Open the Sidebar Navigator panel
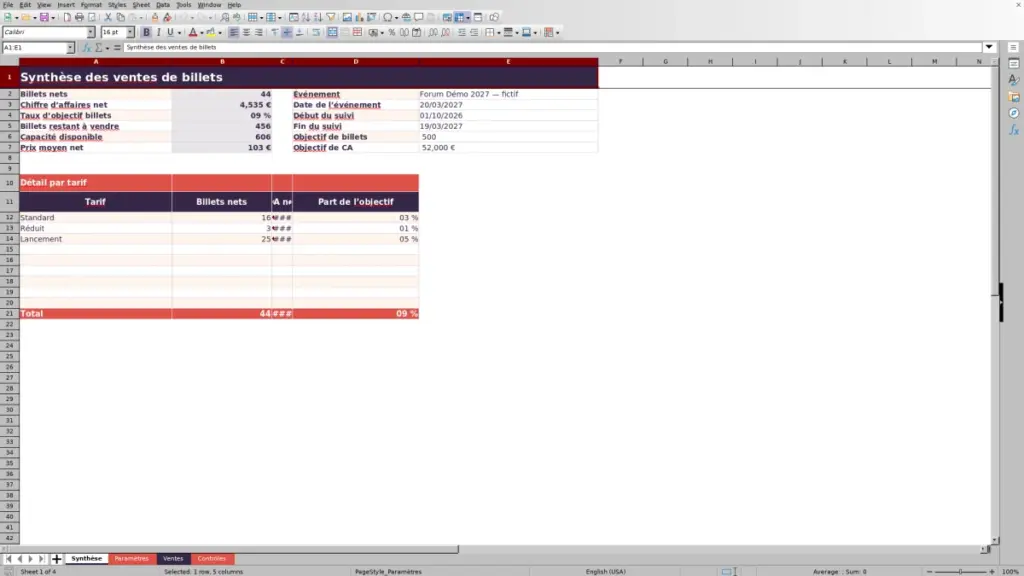Viewport: 1024px width, 576px height. pos(1014,114)
